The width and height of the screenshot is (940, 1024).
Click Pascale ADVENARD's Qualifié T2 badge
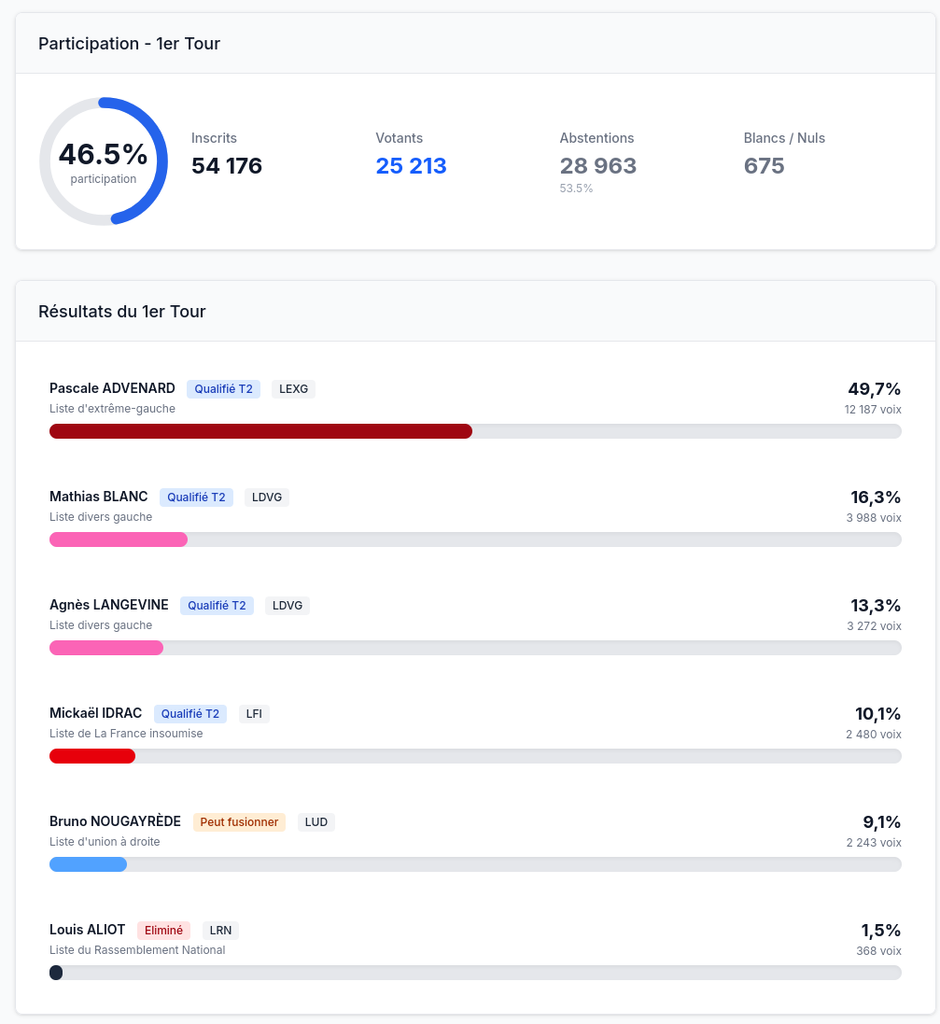click(223, 389)
